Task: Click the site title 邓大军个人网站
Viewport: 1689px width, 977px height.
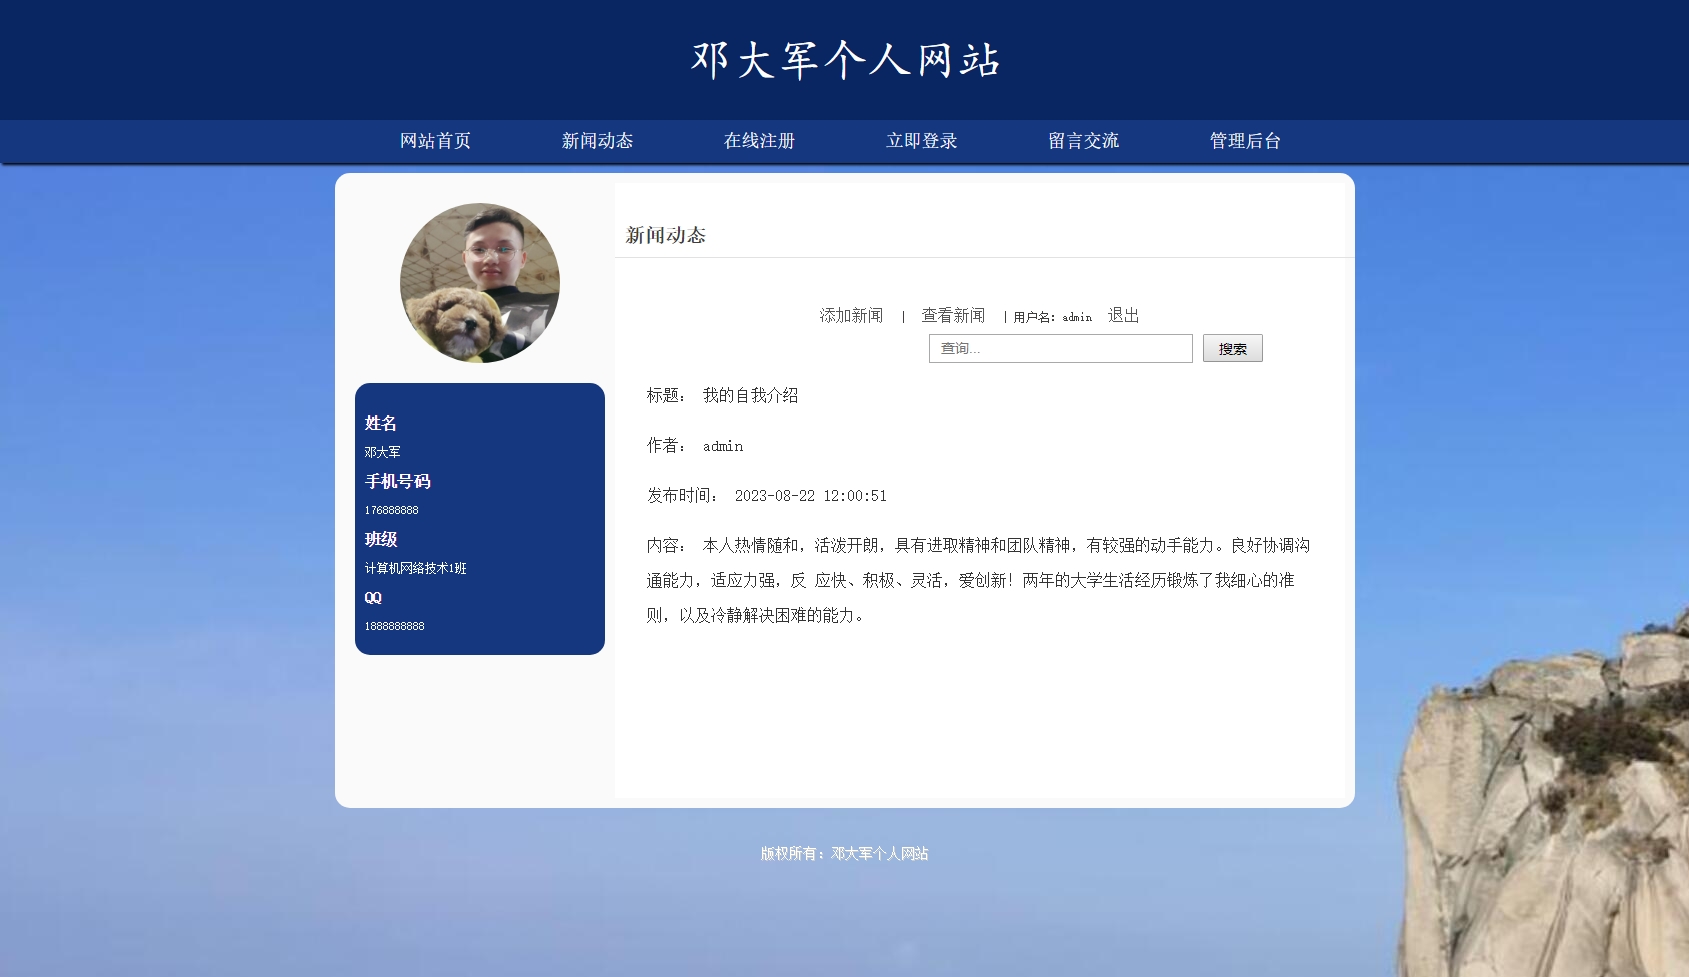Action: pos(845,60)
